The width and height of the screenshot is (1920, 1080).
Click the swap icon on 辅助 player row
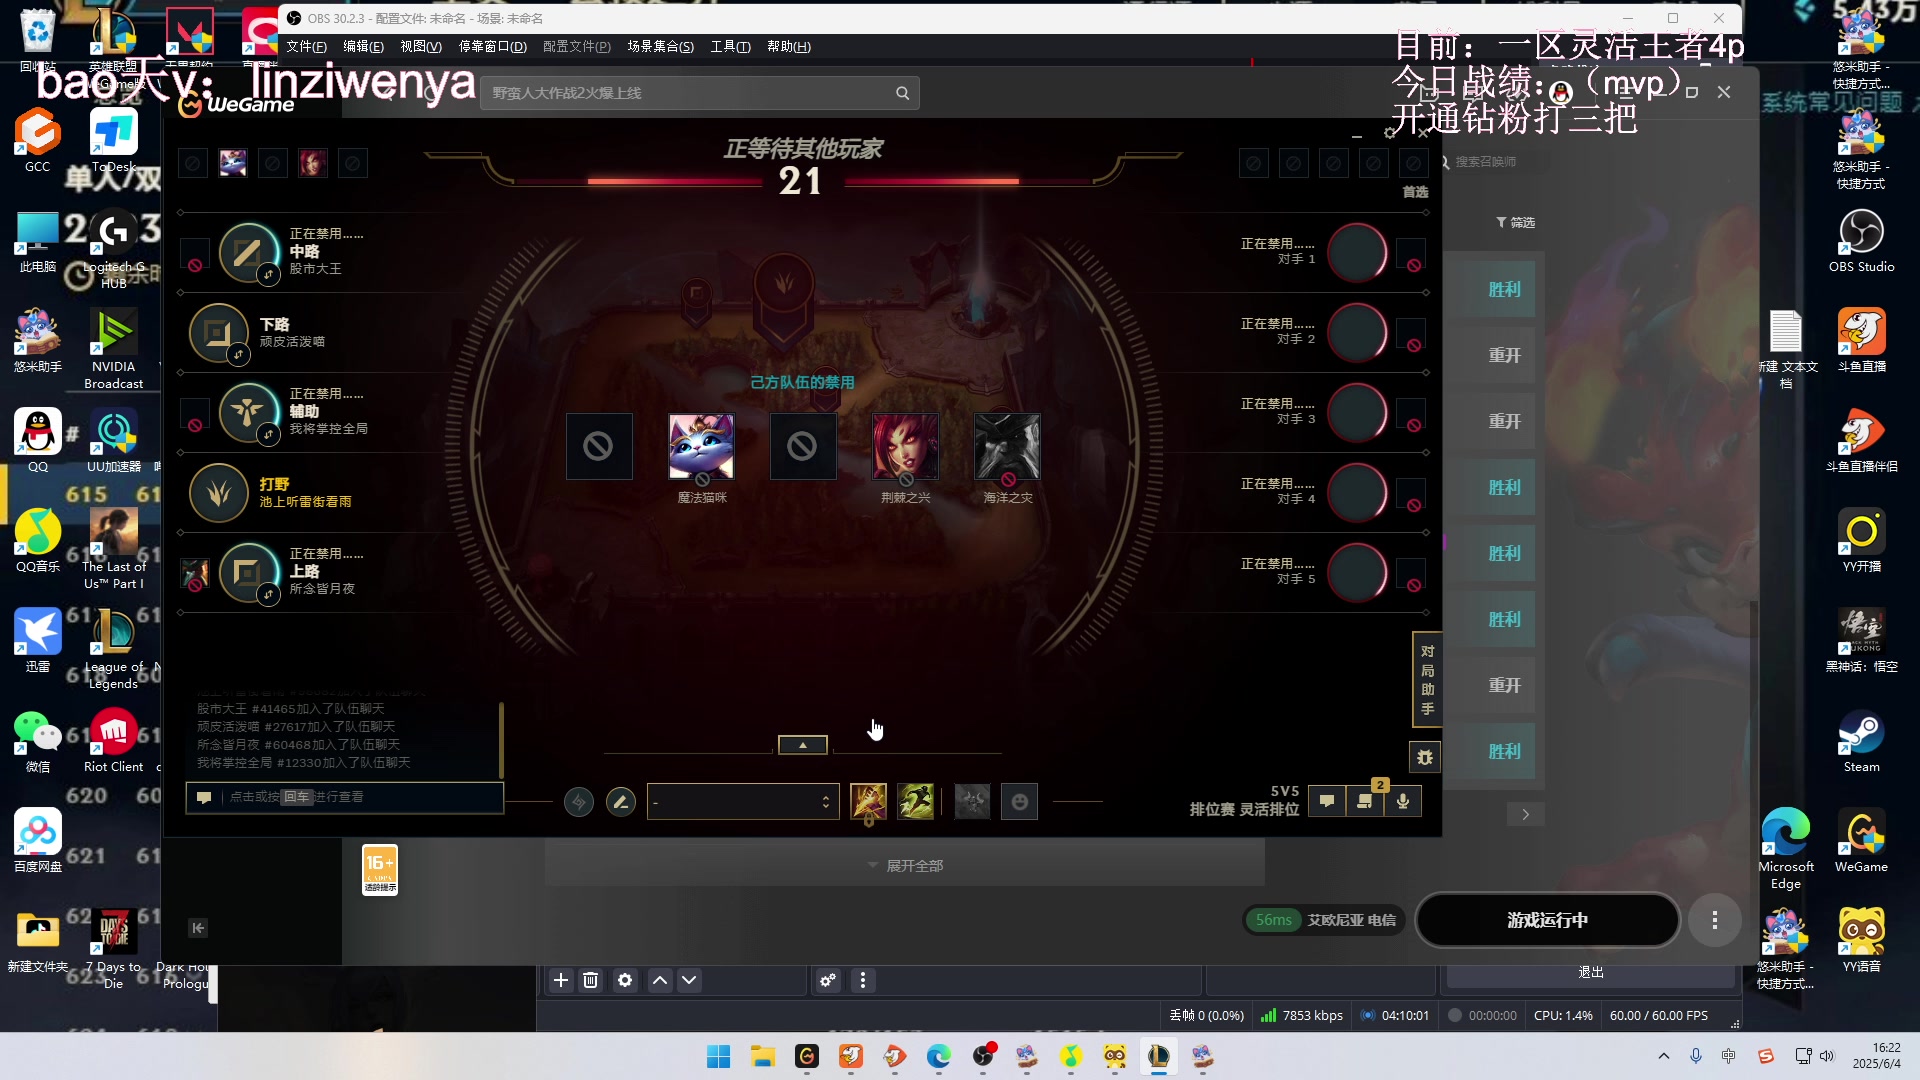point(268,434)
